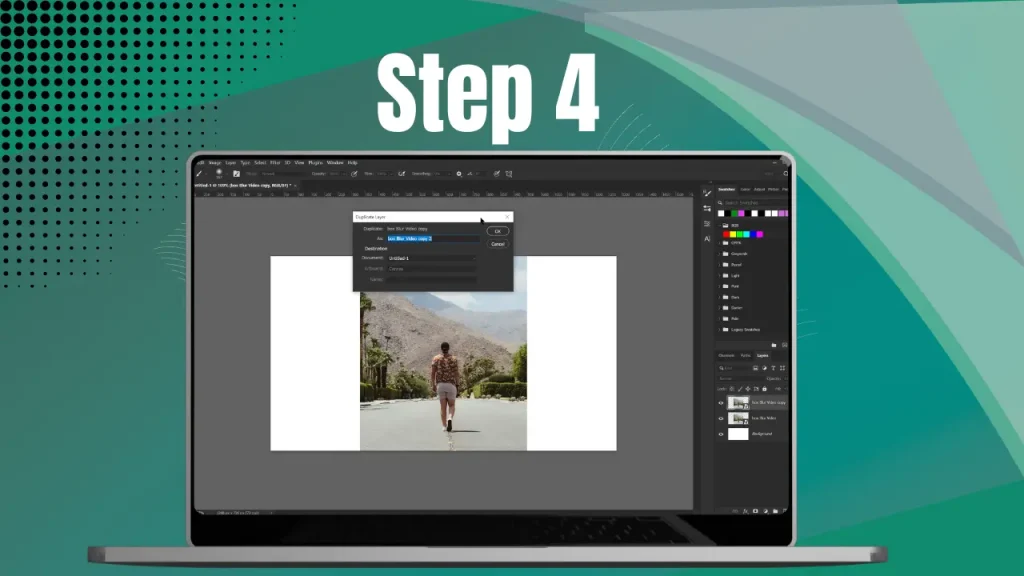Click the search icon at top right
The height and width of the screenshot is (576, 1024).
point(786,174)
